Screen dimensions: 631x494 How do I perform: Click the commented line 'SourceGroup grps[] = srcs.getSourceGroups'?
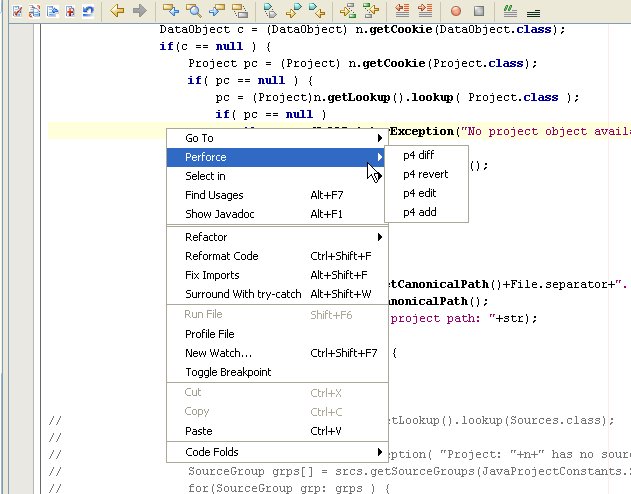point(409,471)
